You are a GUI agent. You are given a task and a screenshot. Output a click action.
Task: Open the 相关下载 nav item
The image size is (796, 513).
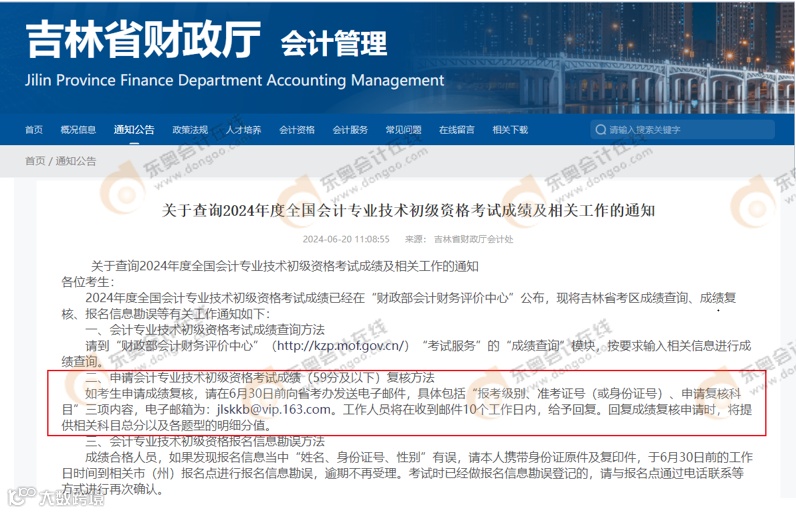coord(510,130)
